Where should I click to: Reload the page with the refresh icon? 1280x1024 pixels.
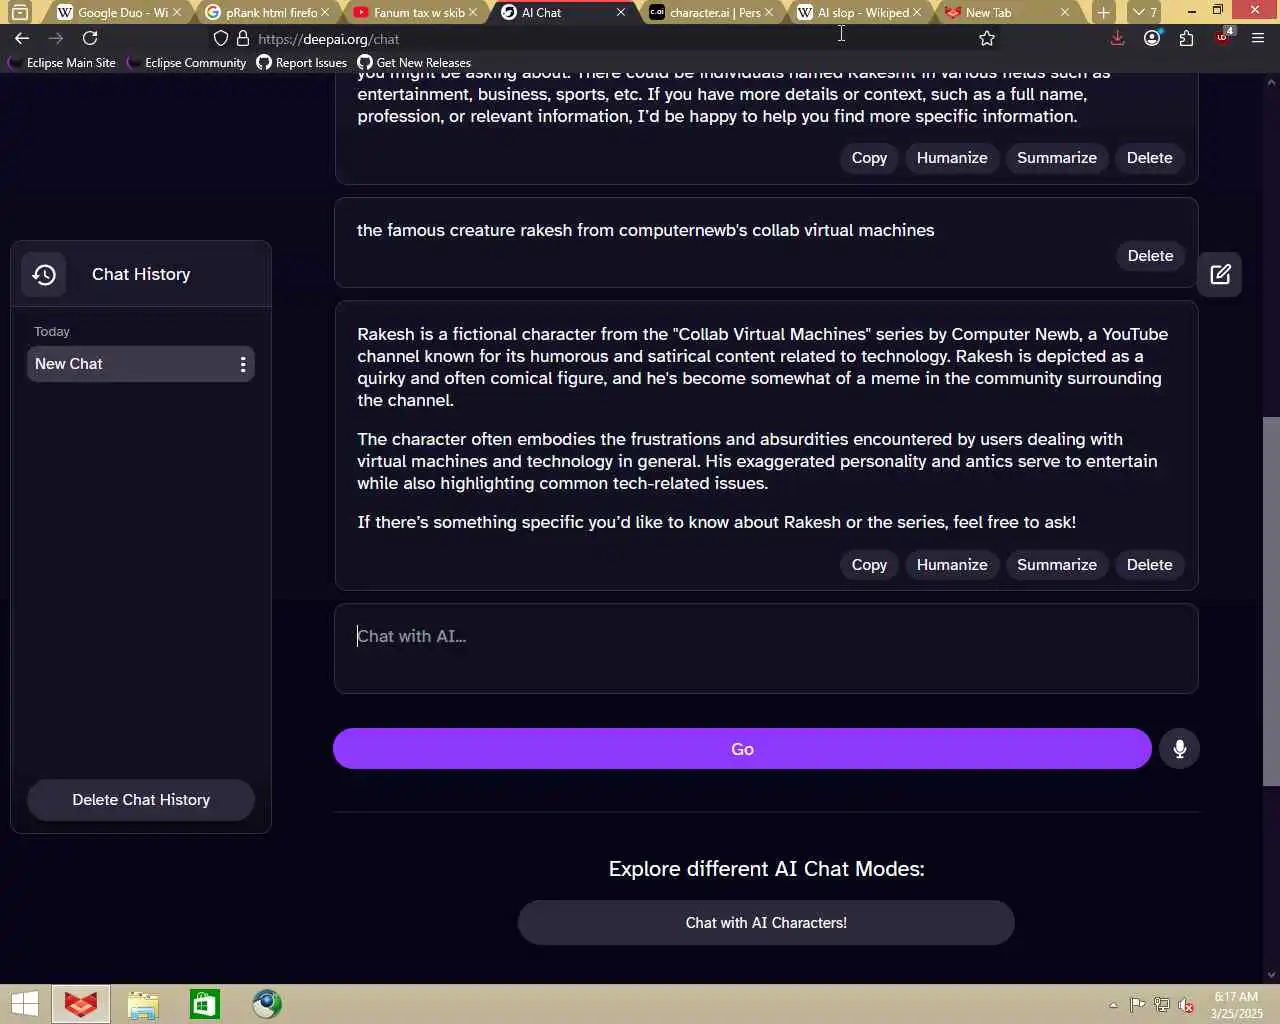90,38
